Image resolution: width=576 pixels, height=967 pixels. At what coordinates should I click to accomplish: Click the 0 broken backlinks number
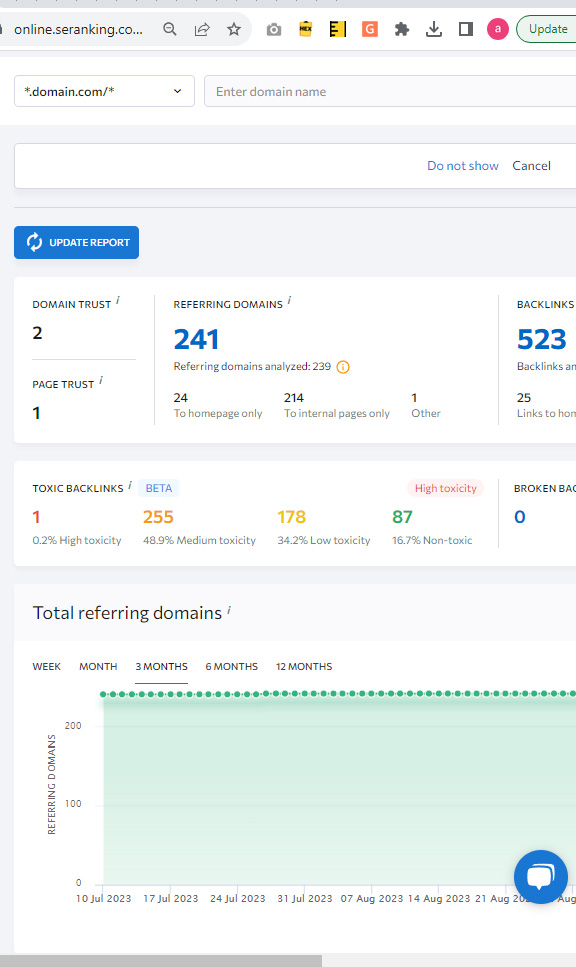point(520,517)
